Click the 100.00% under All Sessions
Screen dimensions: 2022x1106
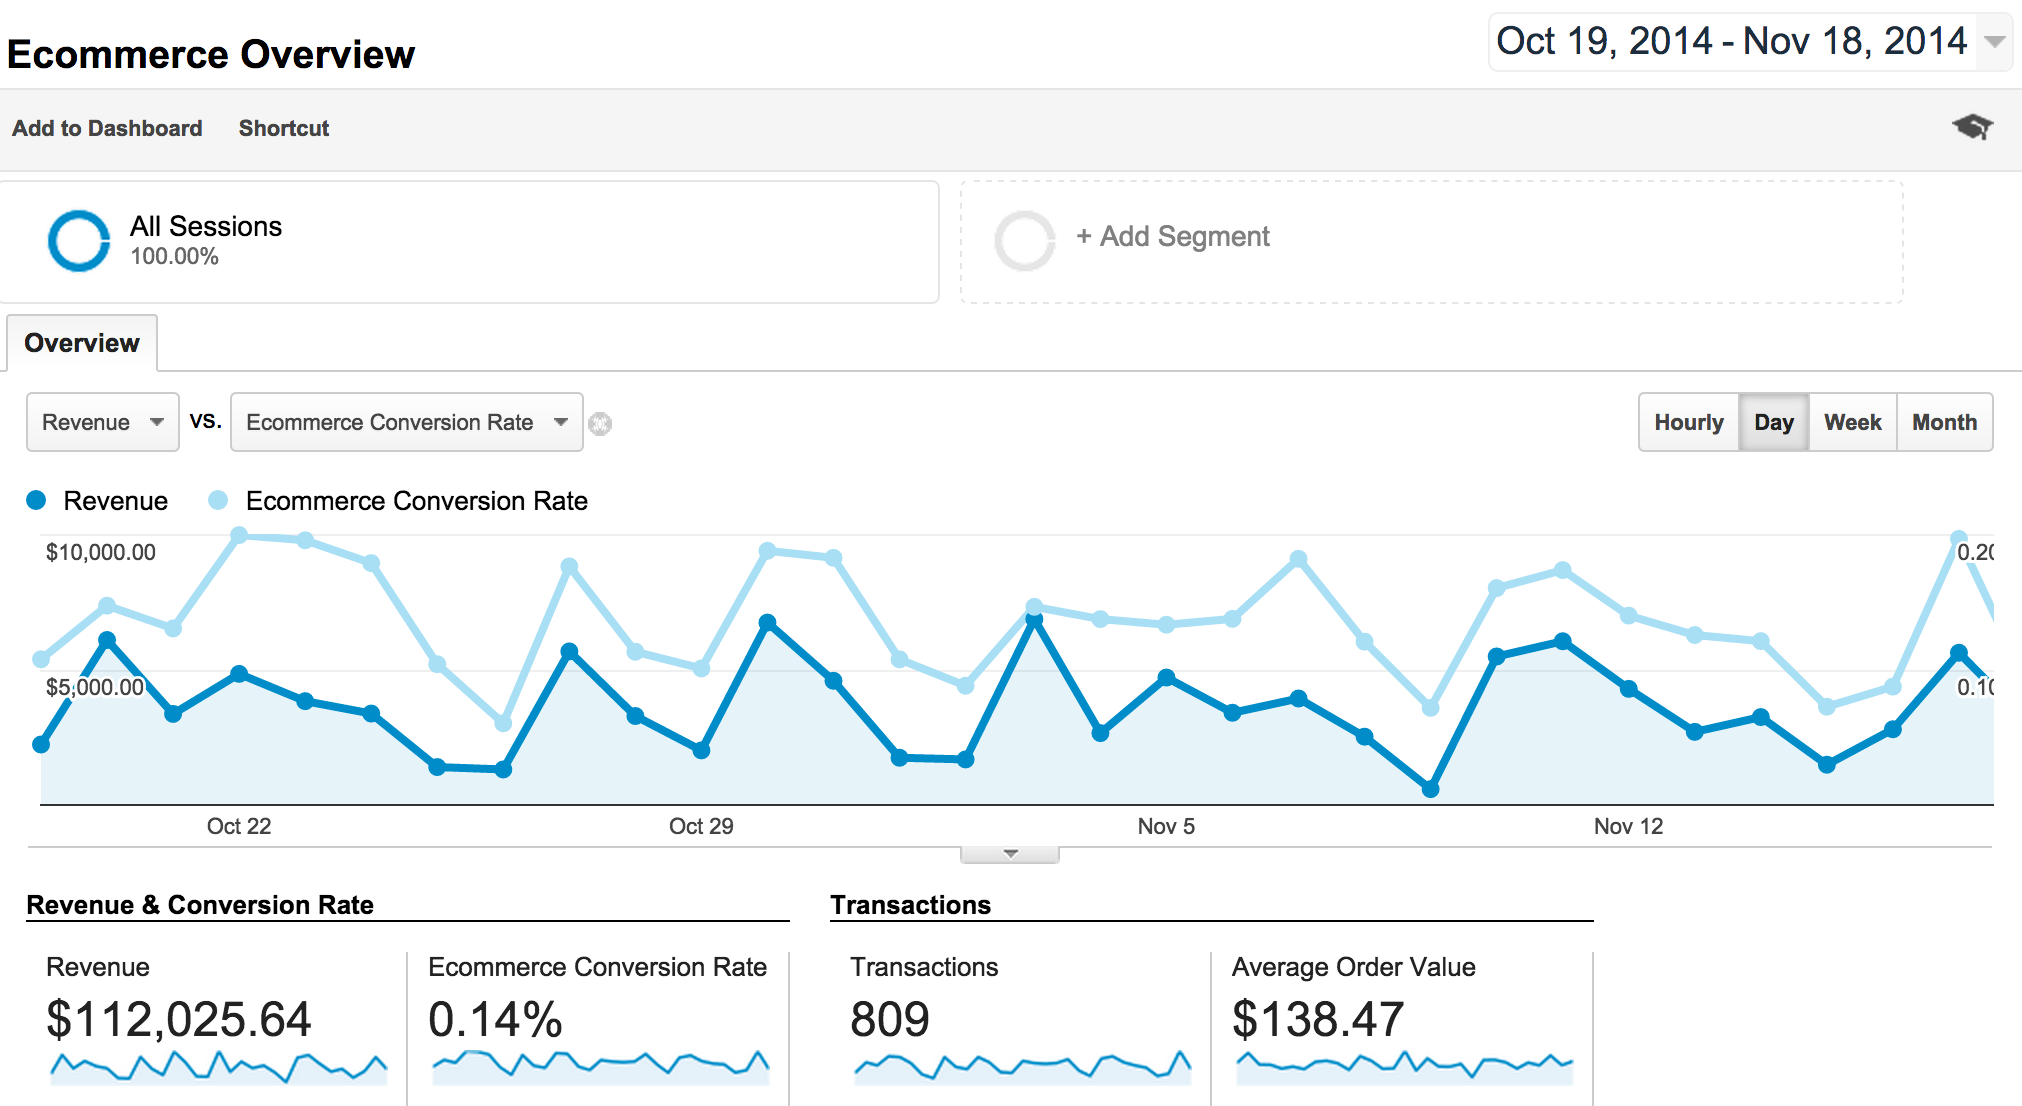(x=174, y=257)
